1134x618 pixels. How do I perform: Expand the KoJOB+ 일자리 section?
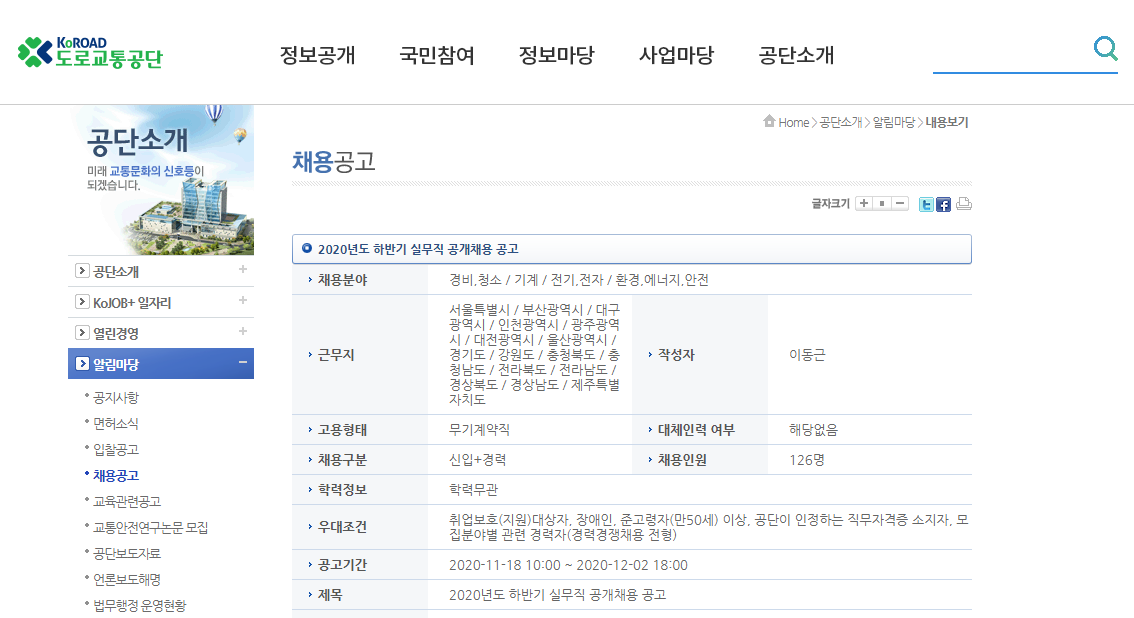243,301
